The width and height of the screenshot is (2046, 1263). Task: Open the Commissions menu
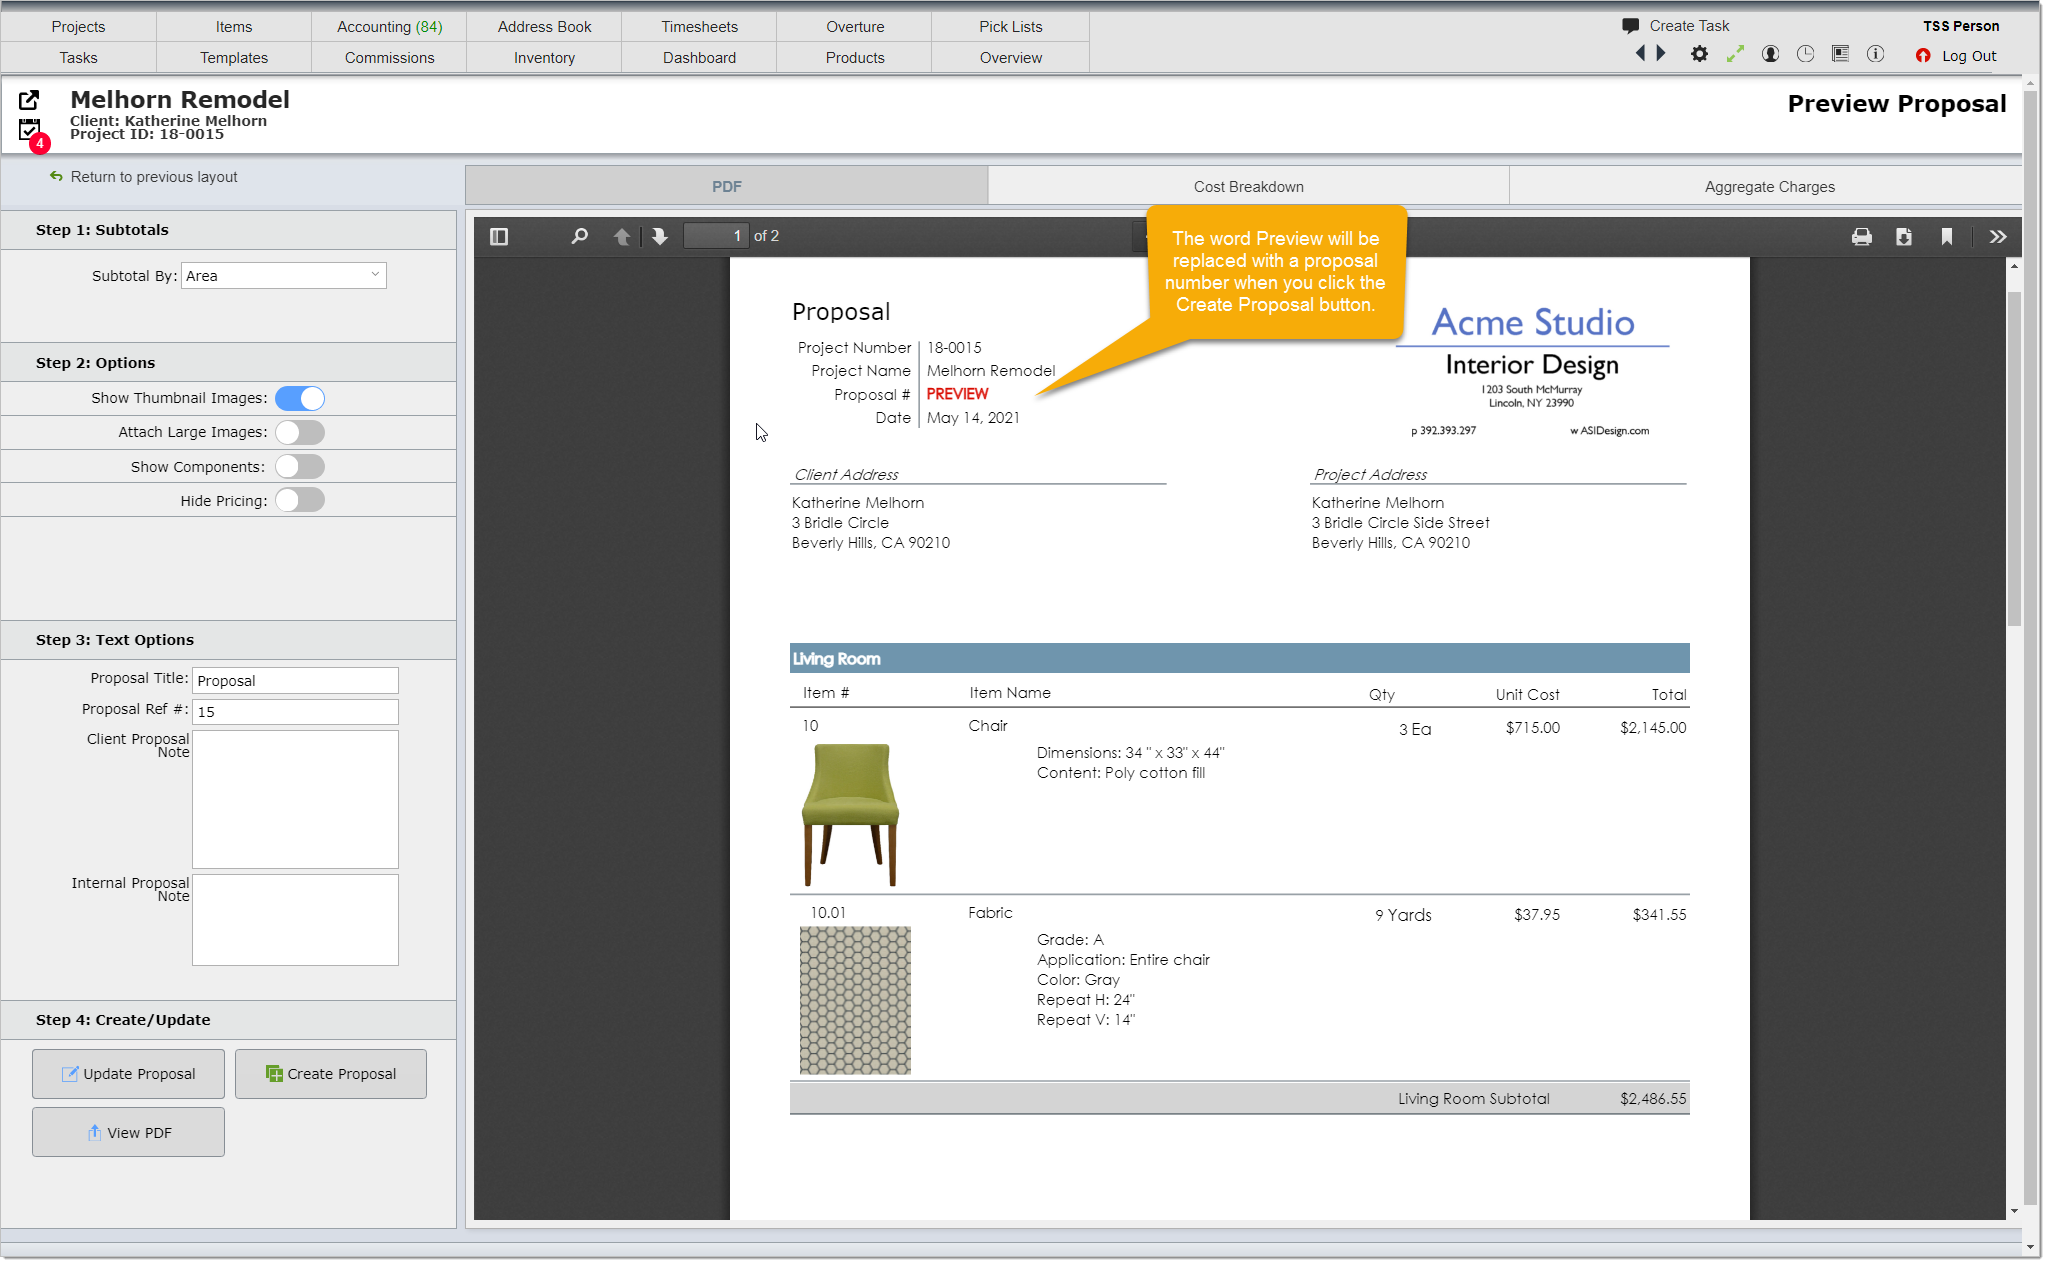tap(389, 57)
